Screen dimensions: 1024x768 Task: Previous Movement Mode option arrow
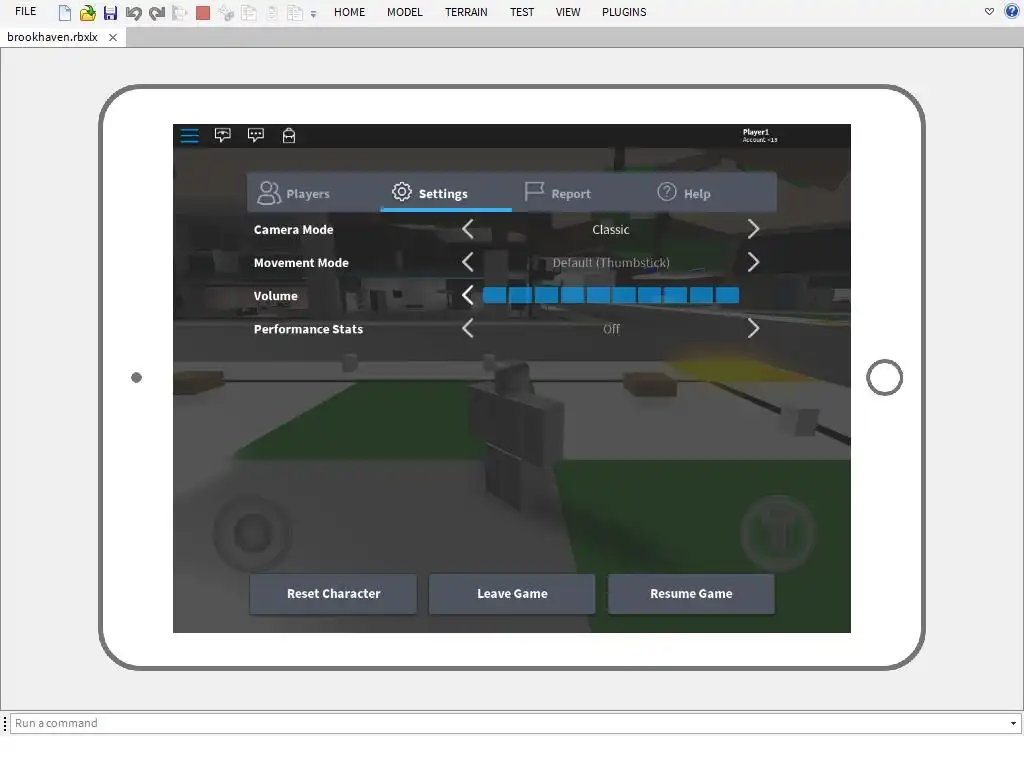pyautogui.click(x=468, y=263)
